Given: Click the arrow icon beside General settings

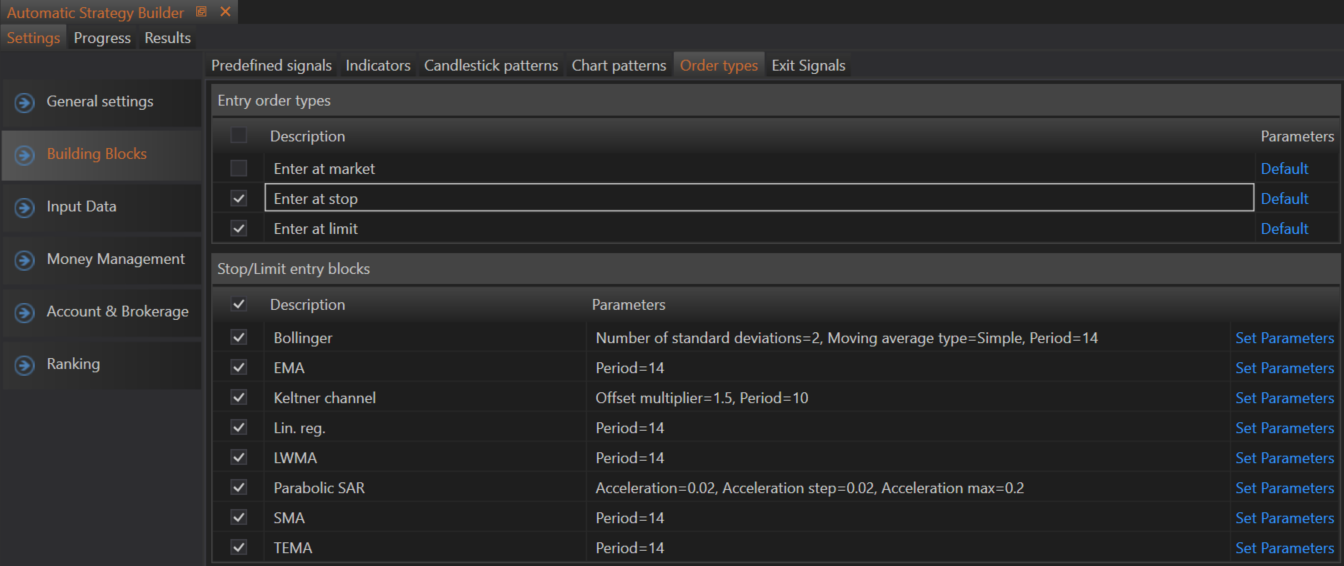Looking at the screenshot, I should click(25, 103).
